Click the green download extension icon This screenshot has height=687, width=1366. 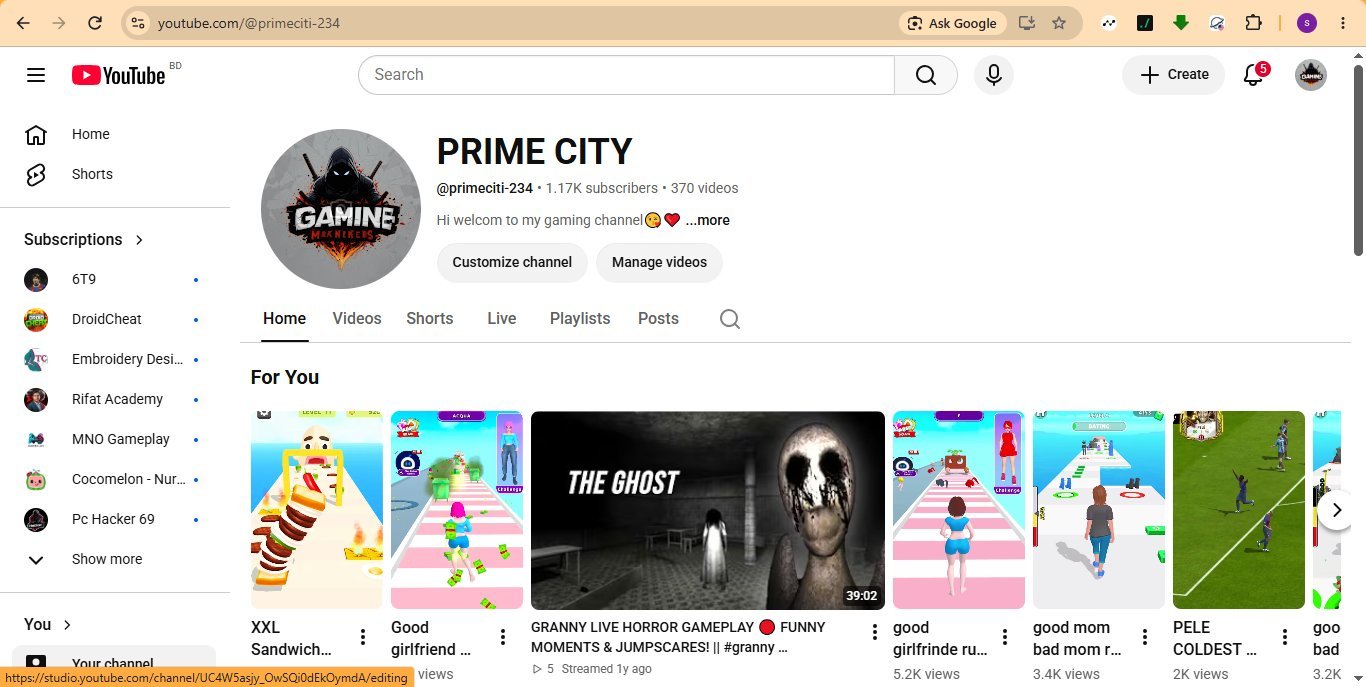(x=1181, y=23)
